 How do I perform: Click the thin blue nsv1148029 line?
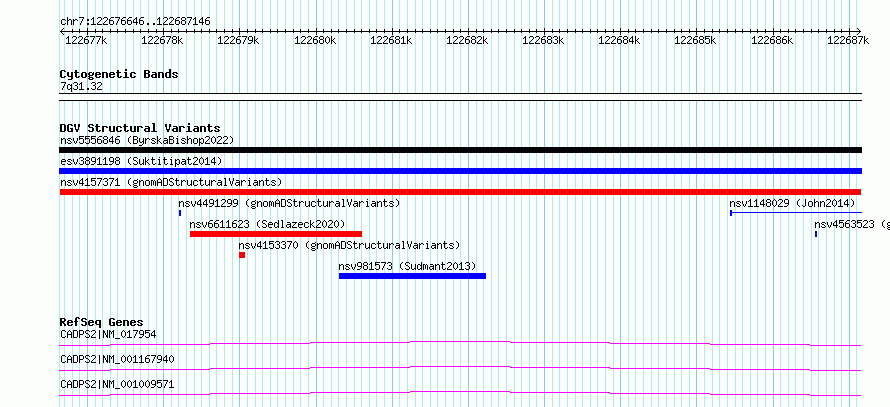pos(796,213)
